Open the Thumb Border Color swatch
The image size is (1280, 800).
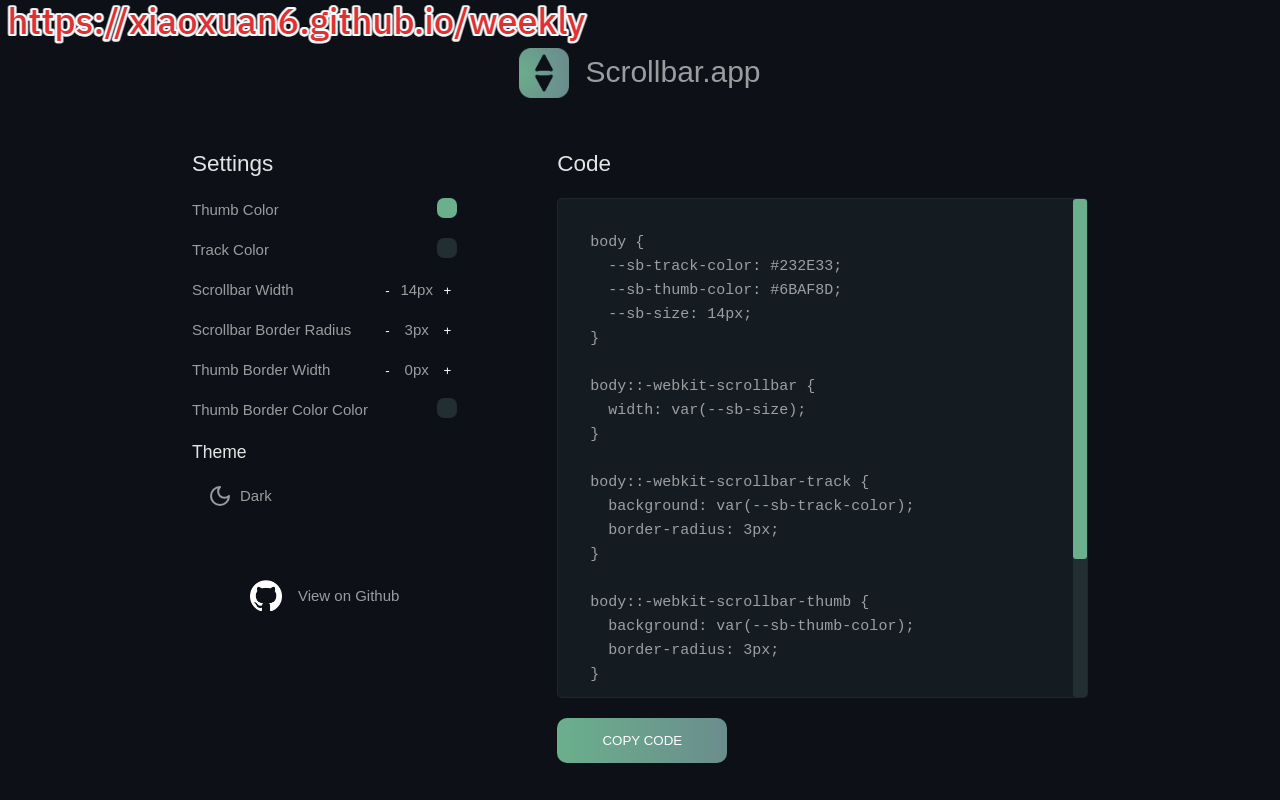pos(447,408)
